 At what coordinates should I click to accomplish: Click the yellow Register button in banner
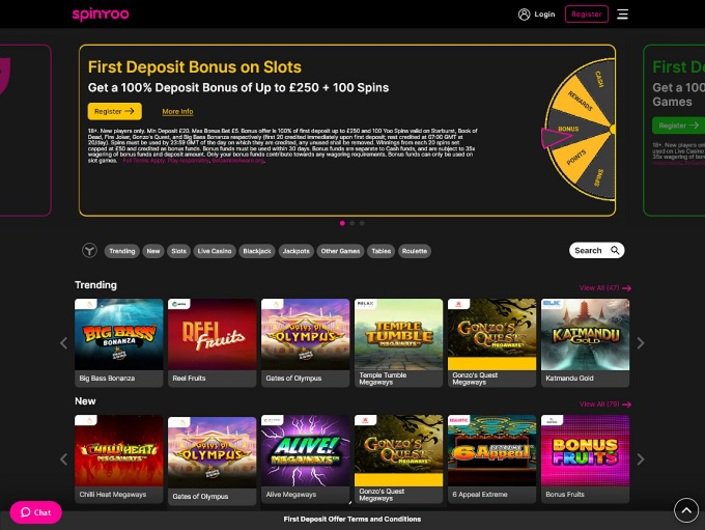[114, 111]
